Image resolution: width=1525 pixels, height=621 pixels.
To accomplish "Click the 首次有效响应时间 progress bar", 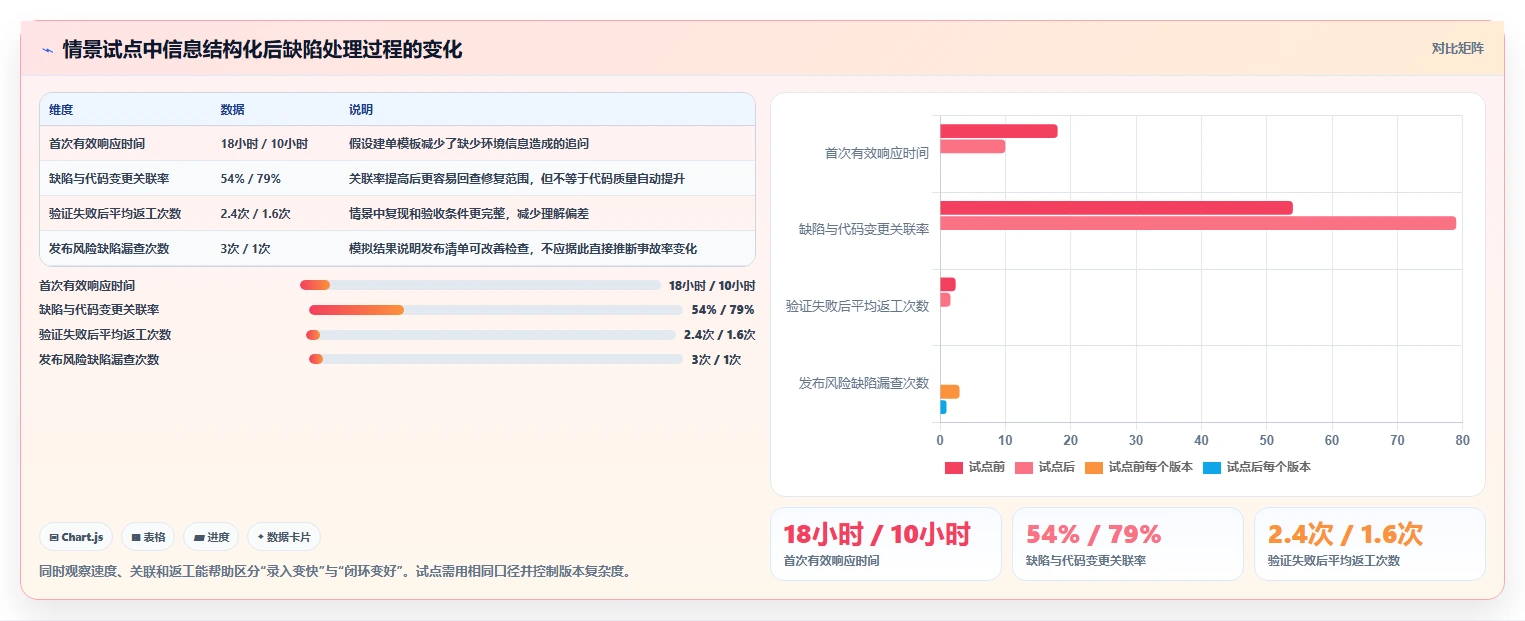I will point(480,285).
